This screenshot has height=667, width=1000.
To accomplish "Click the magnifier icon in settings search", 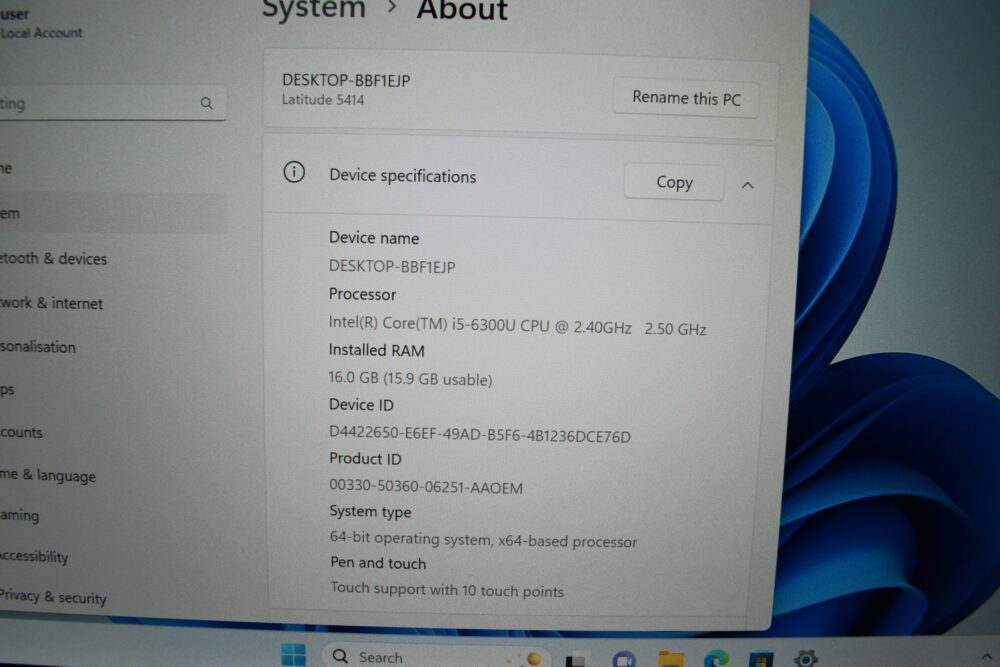I will pos(206,103).
